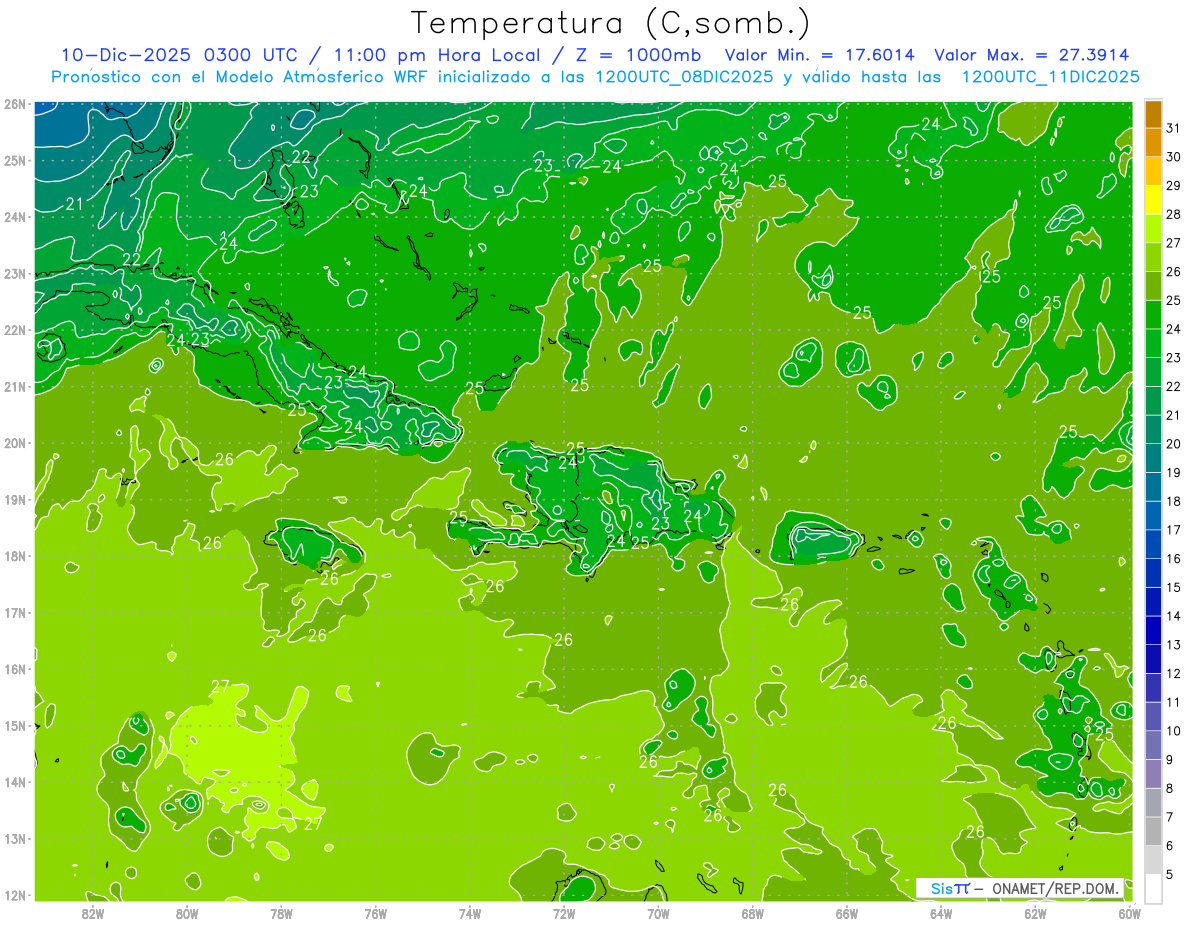Click the color bar value 18
Screen dimensions: 1200x927
1174,502
